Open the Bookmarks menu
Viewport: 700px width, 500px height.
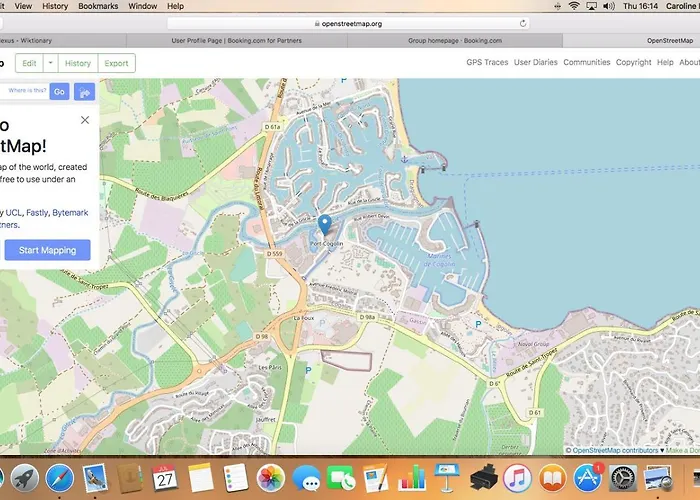pyautogui.click(x=98, y=6)
